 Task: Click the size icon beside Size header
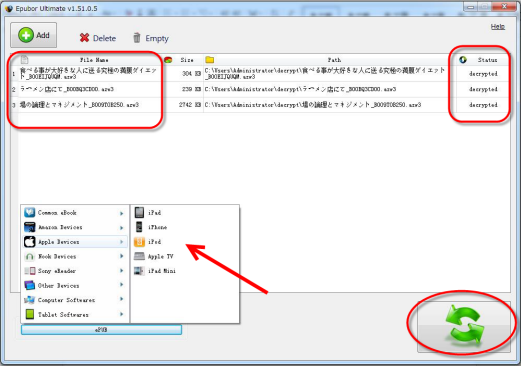point(168,60)
